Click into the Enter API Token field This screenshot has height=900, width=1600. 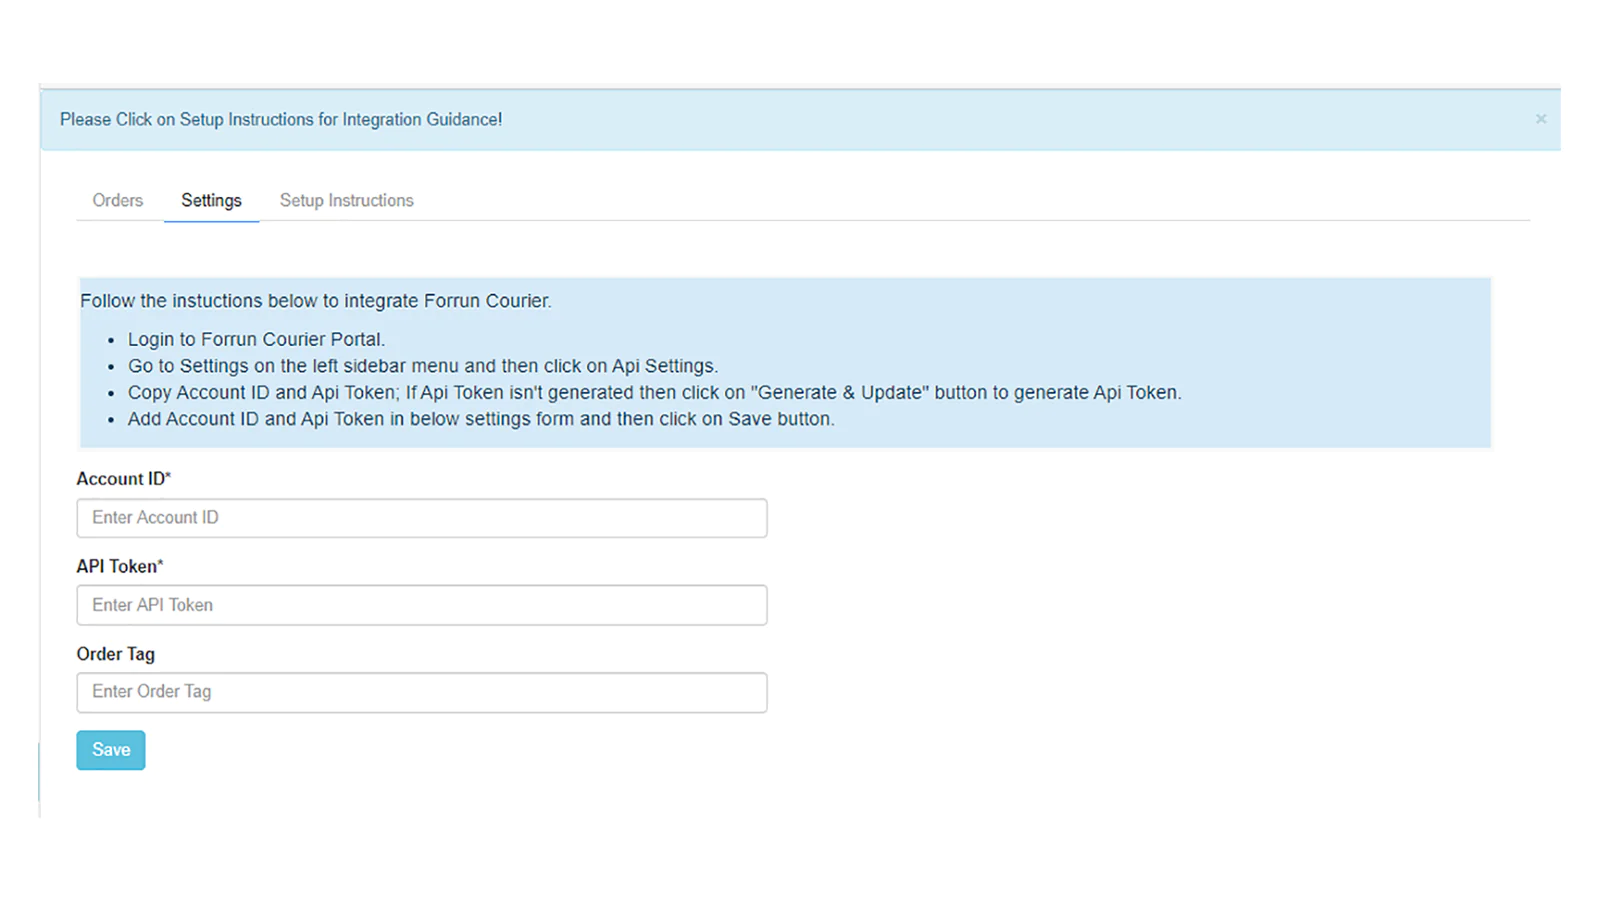pos(421,605)
